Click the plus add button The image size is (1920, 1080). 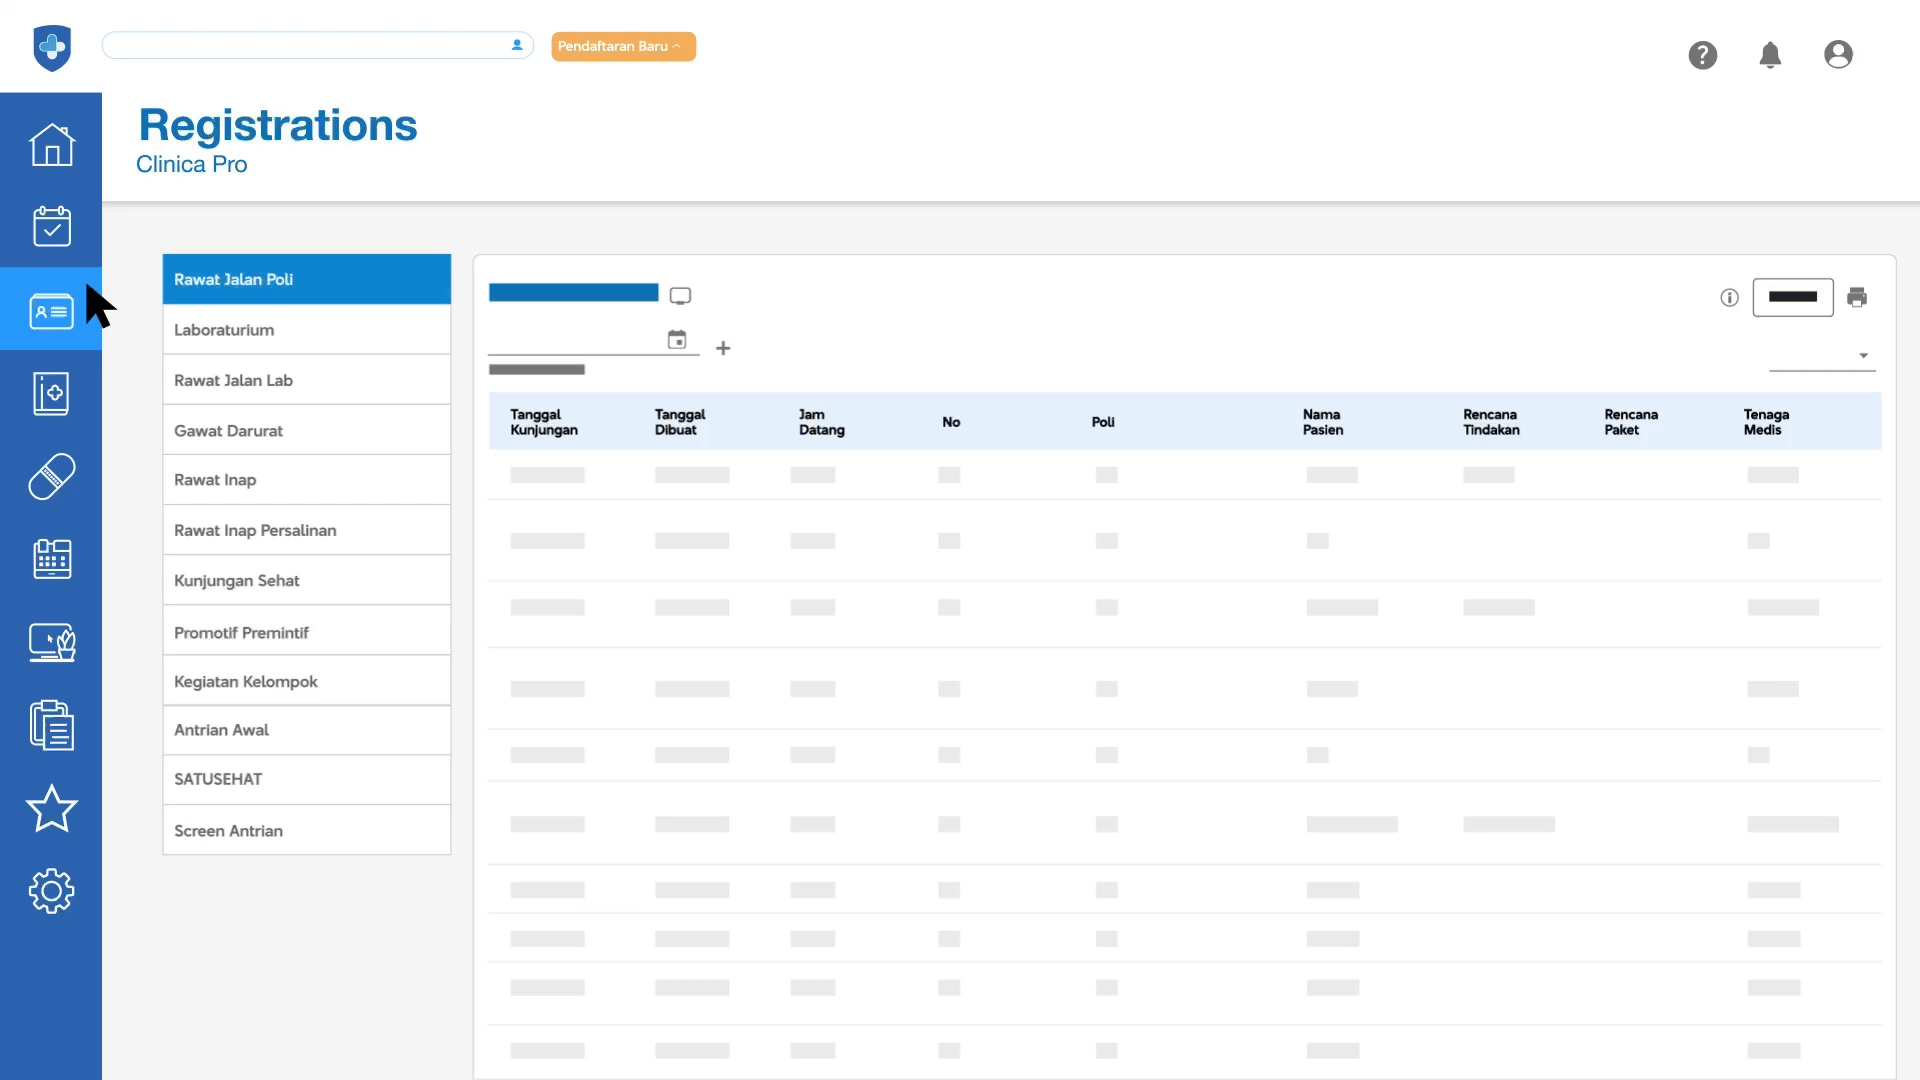723,348
